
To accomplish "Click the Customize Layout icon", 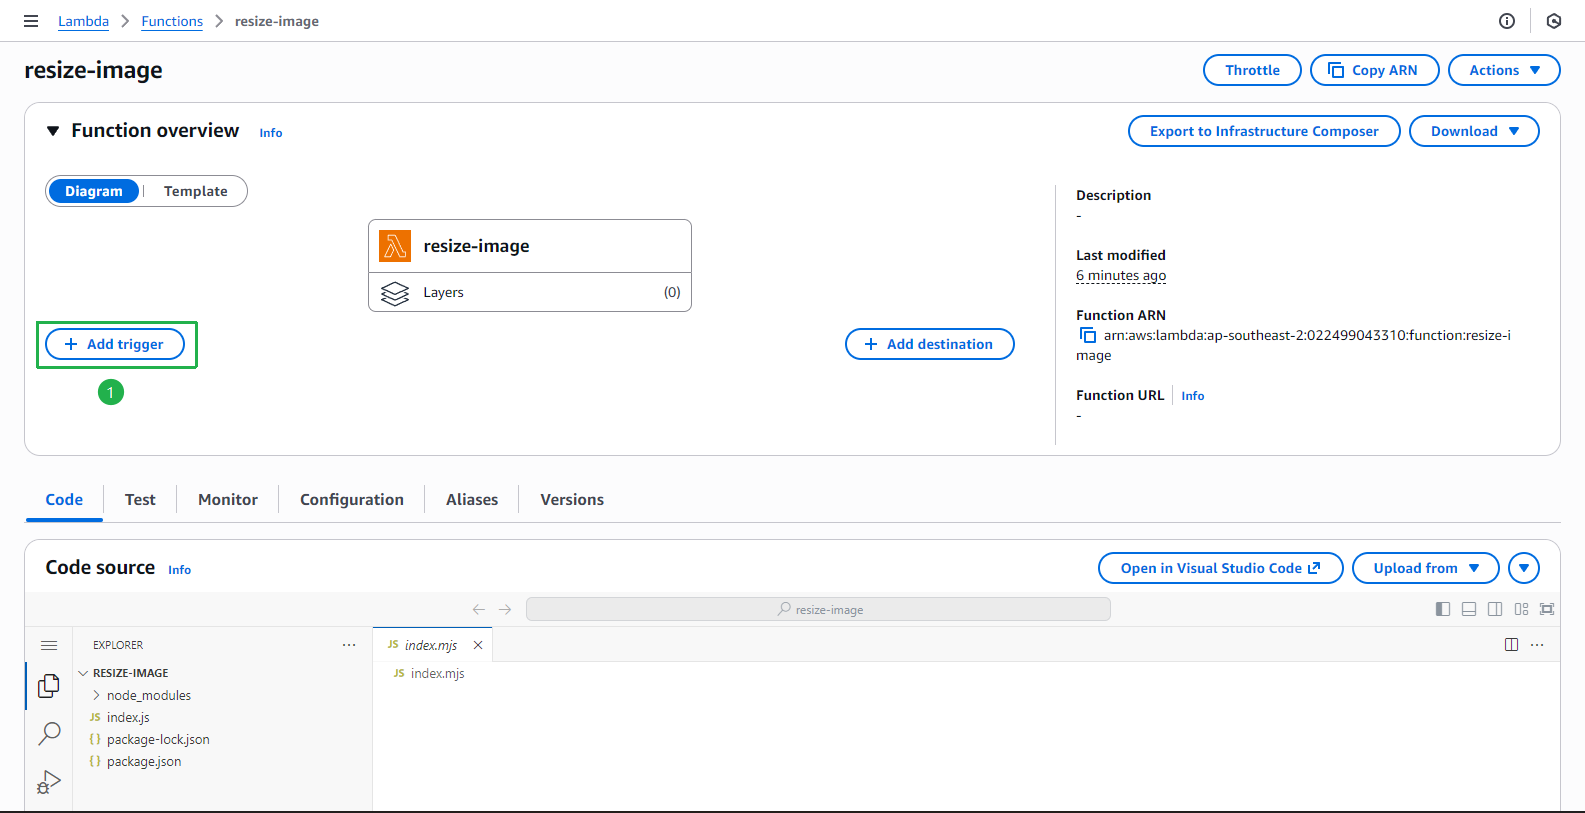I will (1521, 609).
